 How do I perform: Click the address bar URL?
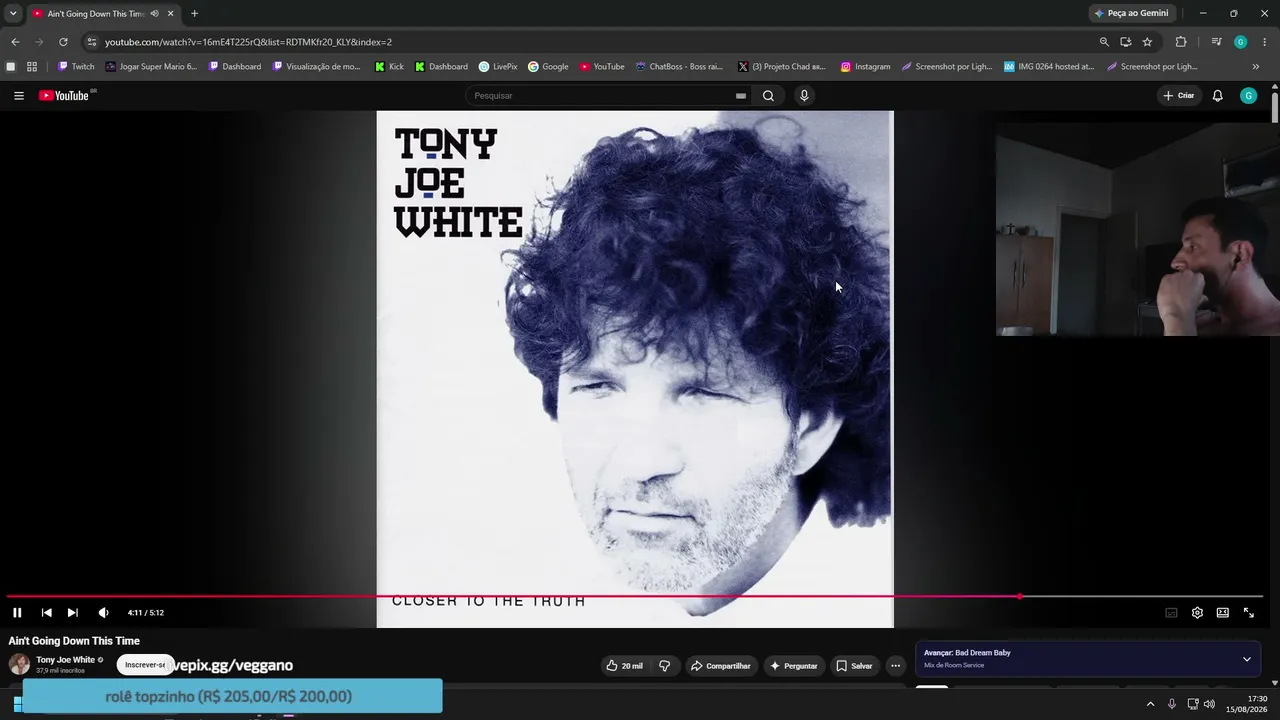pyautogui.click(x=248, y=42)
